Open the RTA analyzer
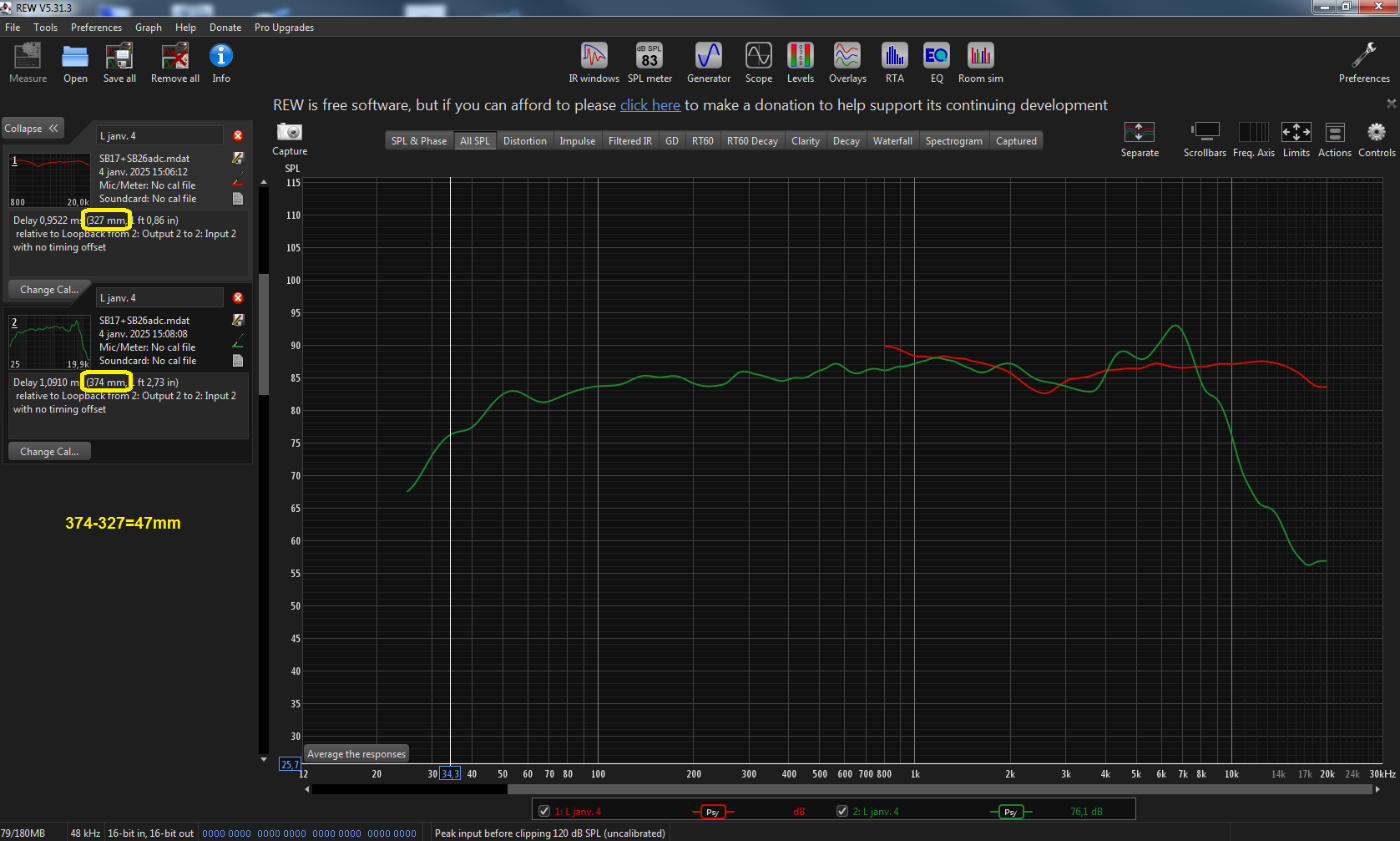The height and width of the screenshot is (841, 1400). pyautogui.click(x=894, y=62)
